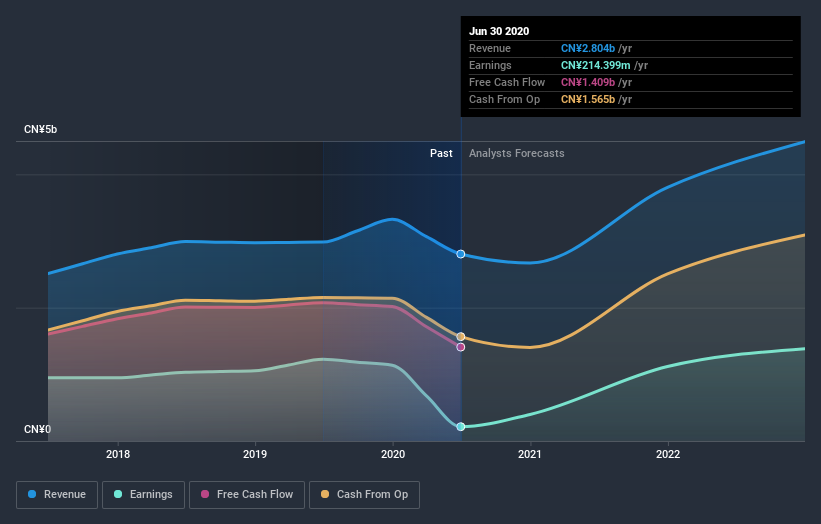821x524 pixels.
Task: Click the 'Free Cash Flow' tooltip row label
Action: pos(507,82)
